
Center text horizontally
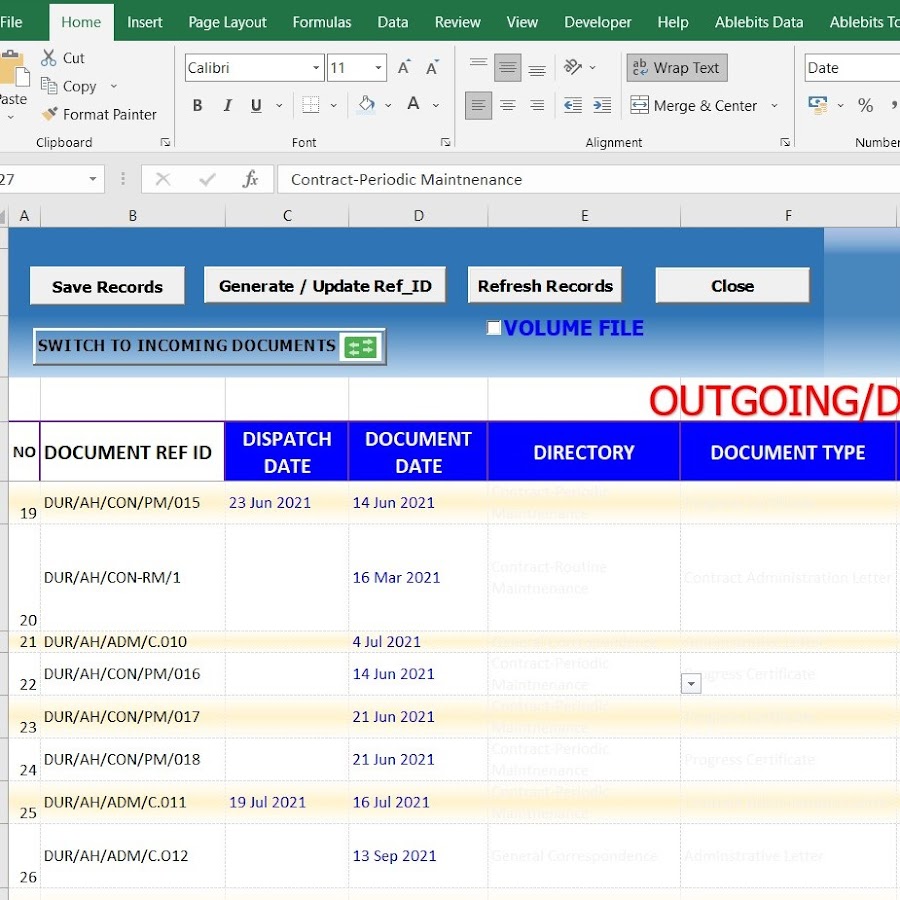click(x=507, y=105)
